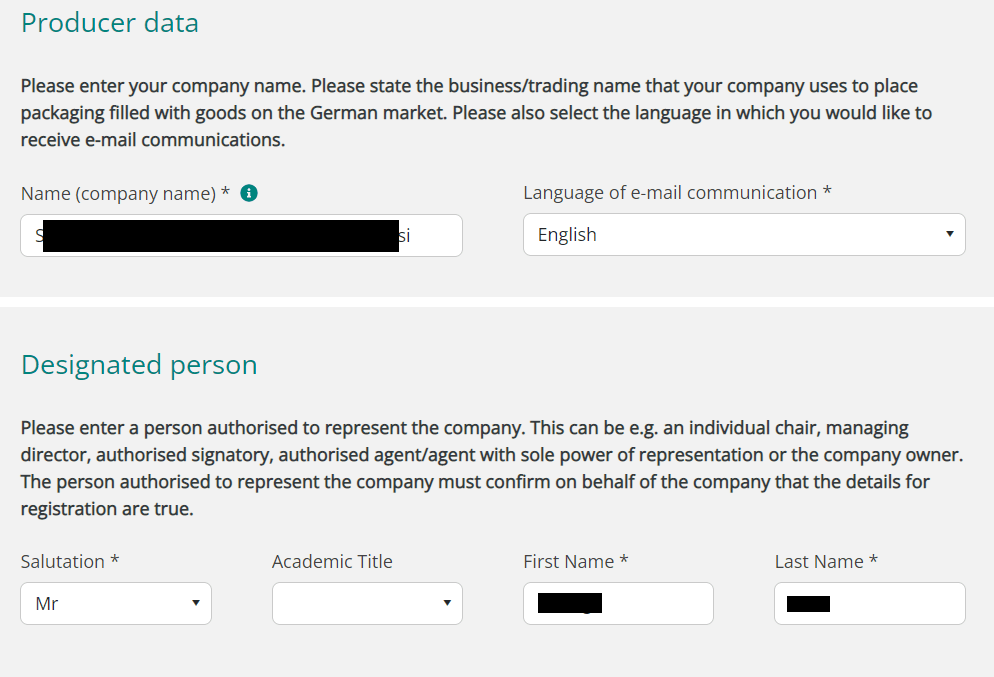Image resolution: width=994 pixels, height=677 pixels.
Task: Expand the empty Academic Title dropdown
Action: click(368, 603)
